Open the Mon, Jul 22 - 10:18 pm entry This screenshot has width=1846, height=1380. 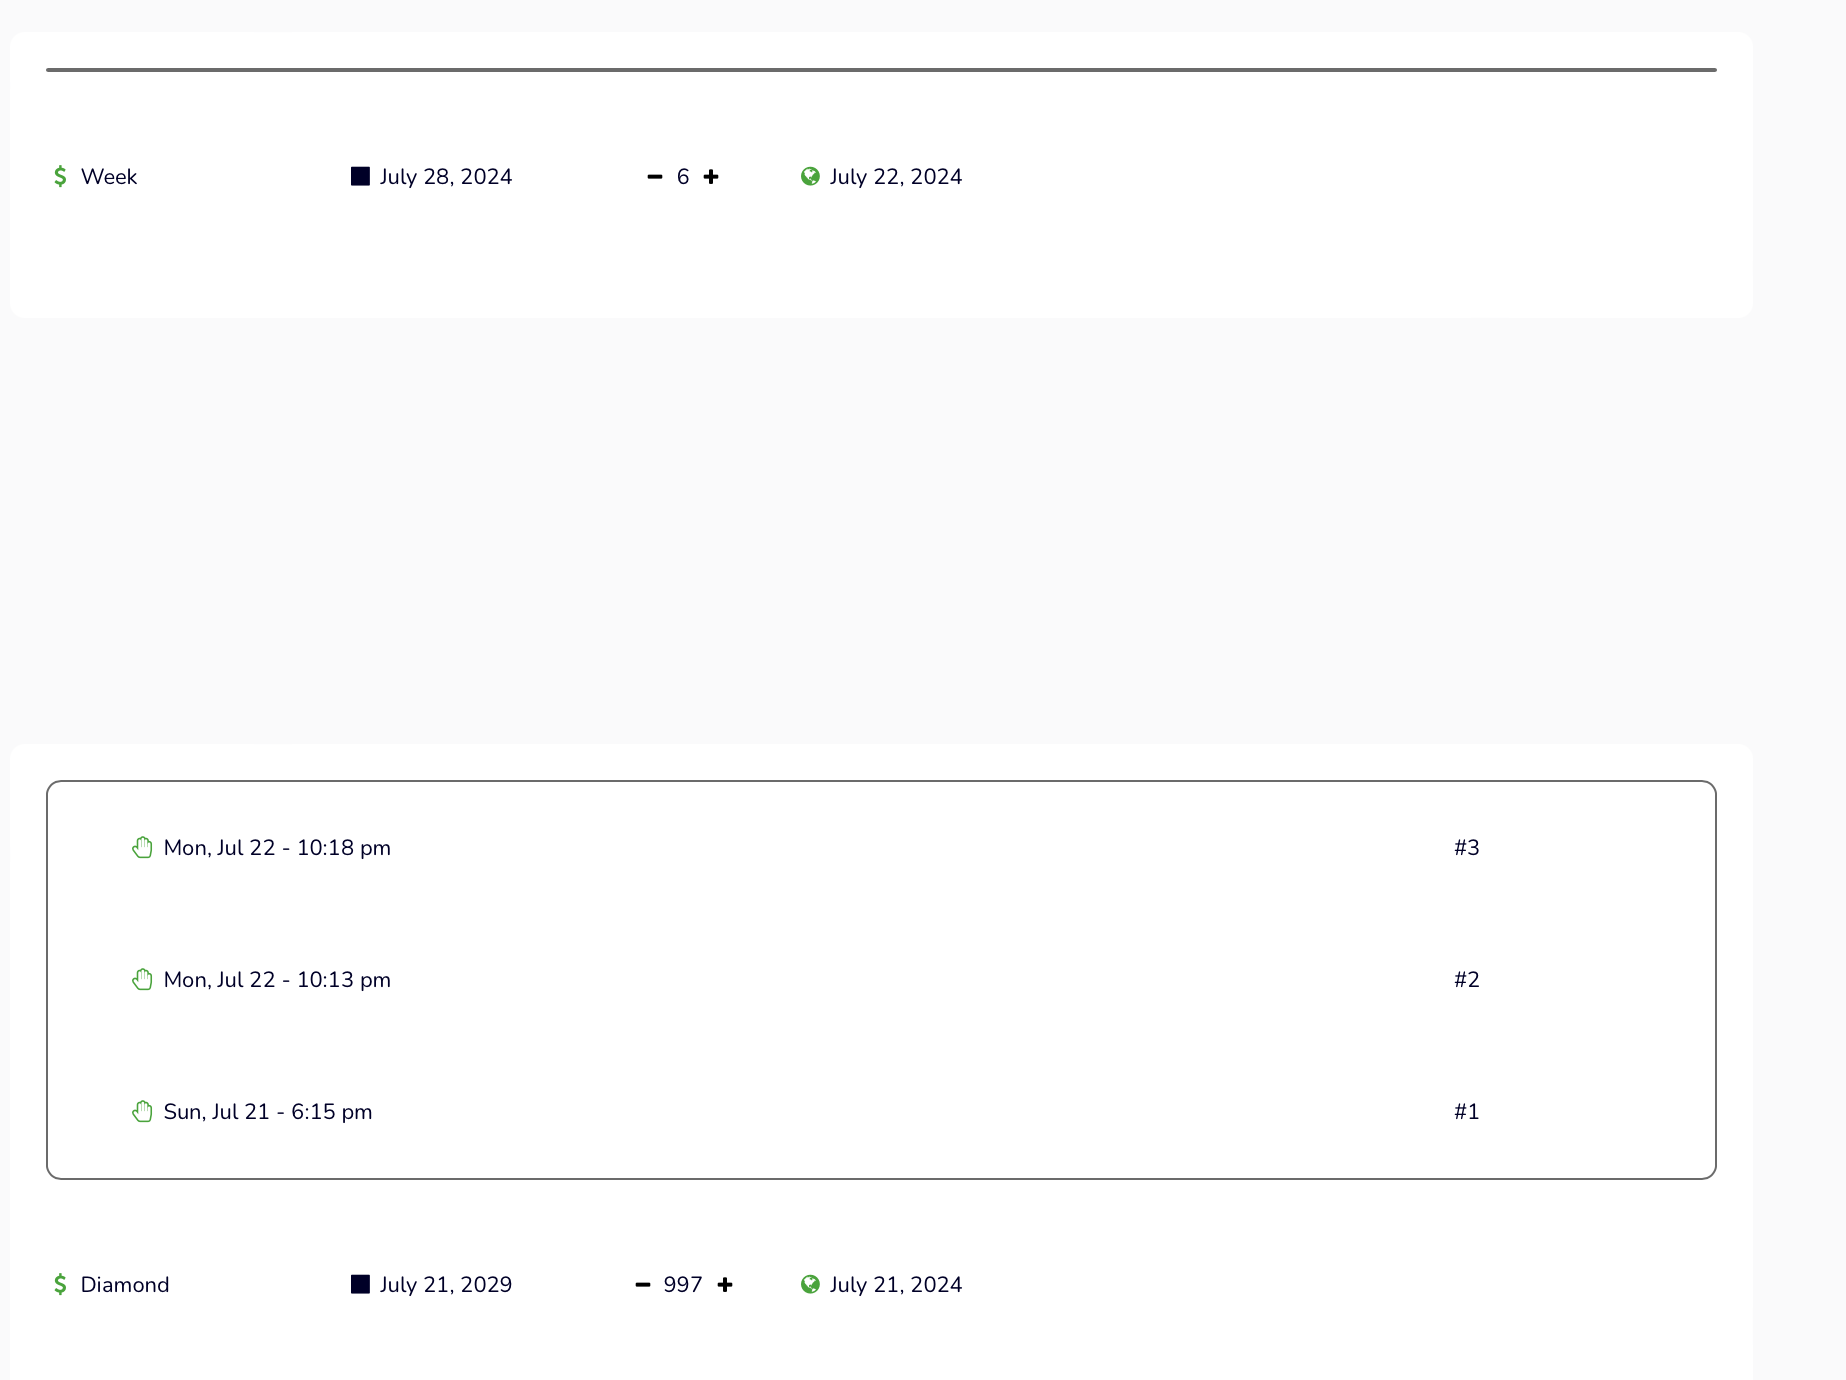point(277,848)
